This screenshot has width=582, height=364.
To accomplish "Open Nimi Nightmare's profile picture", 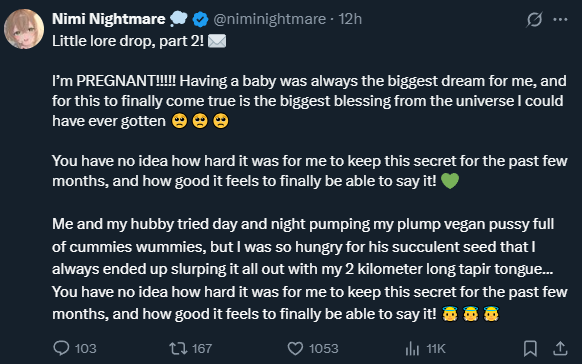I will pyautogui.click(x=24, y=29).
